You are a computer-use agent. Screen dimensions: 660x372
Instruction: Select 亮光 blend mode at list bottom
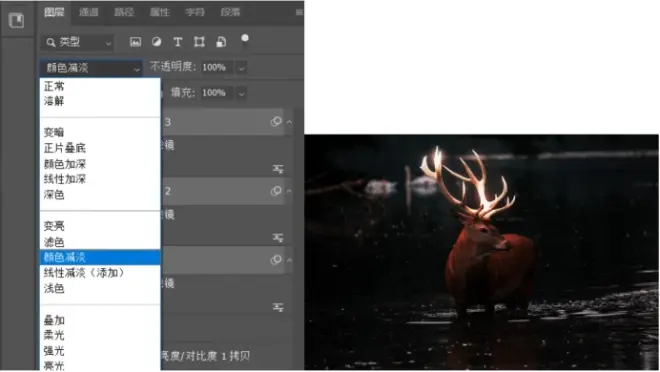click(x=100, y=365)
